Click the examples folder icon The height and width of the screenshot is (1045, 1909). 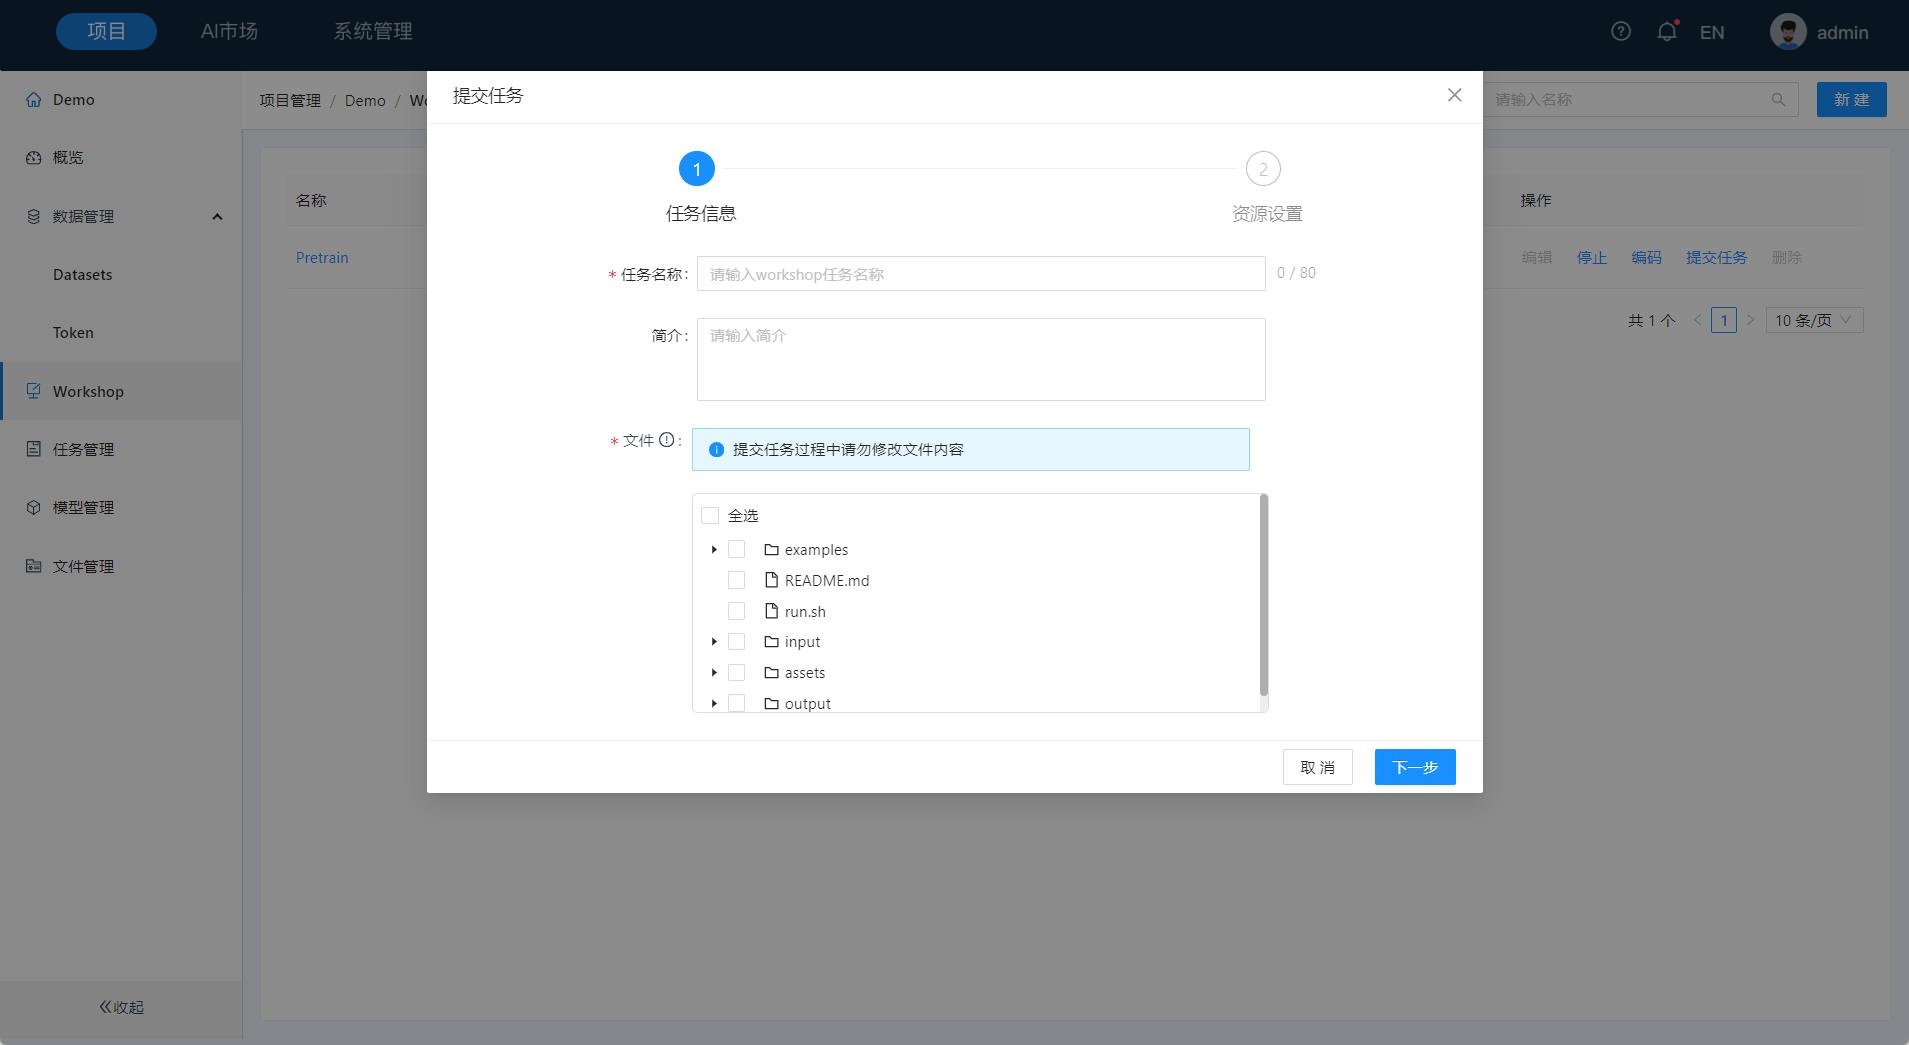point(771,550)
